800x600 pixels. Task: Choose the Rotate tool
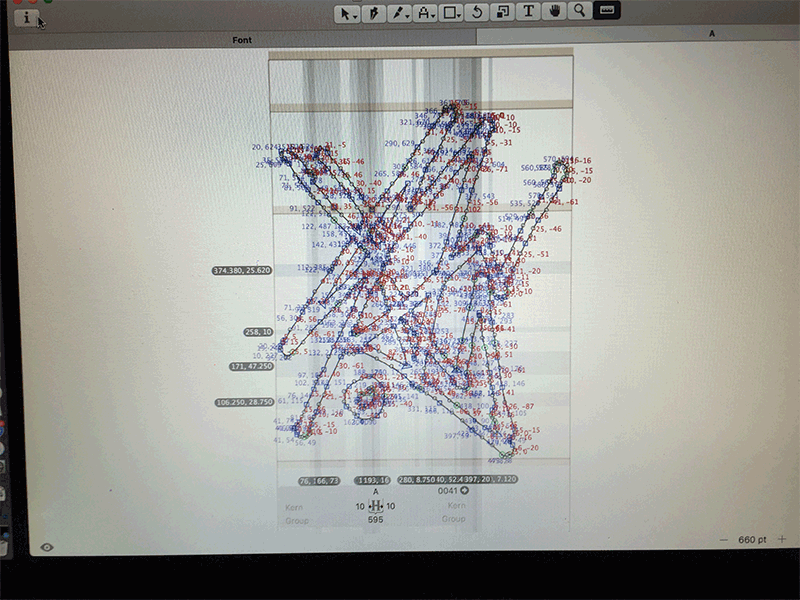[477, 11]
